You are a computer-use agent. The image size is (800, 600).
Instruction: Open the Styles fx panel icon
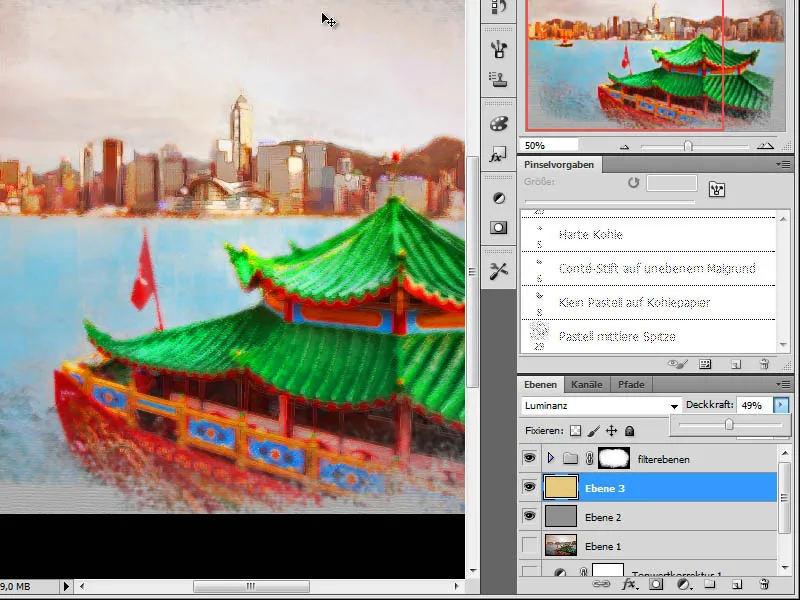point(498,155)
